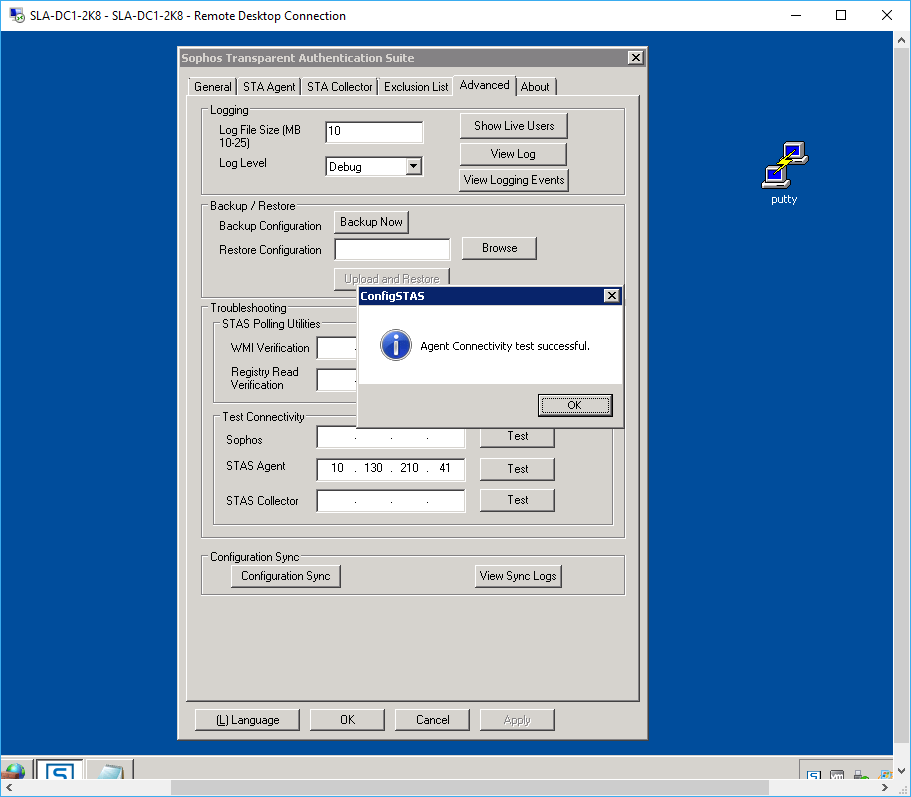The image size is (911, 797).
Task: Click the 'Agent Connectivity test successful.' message text
Action: (x=505, y=346)
